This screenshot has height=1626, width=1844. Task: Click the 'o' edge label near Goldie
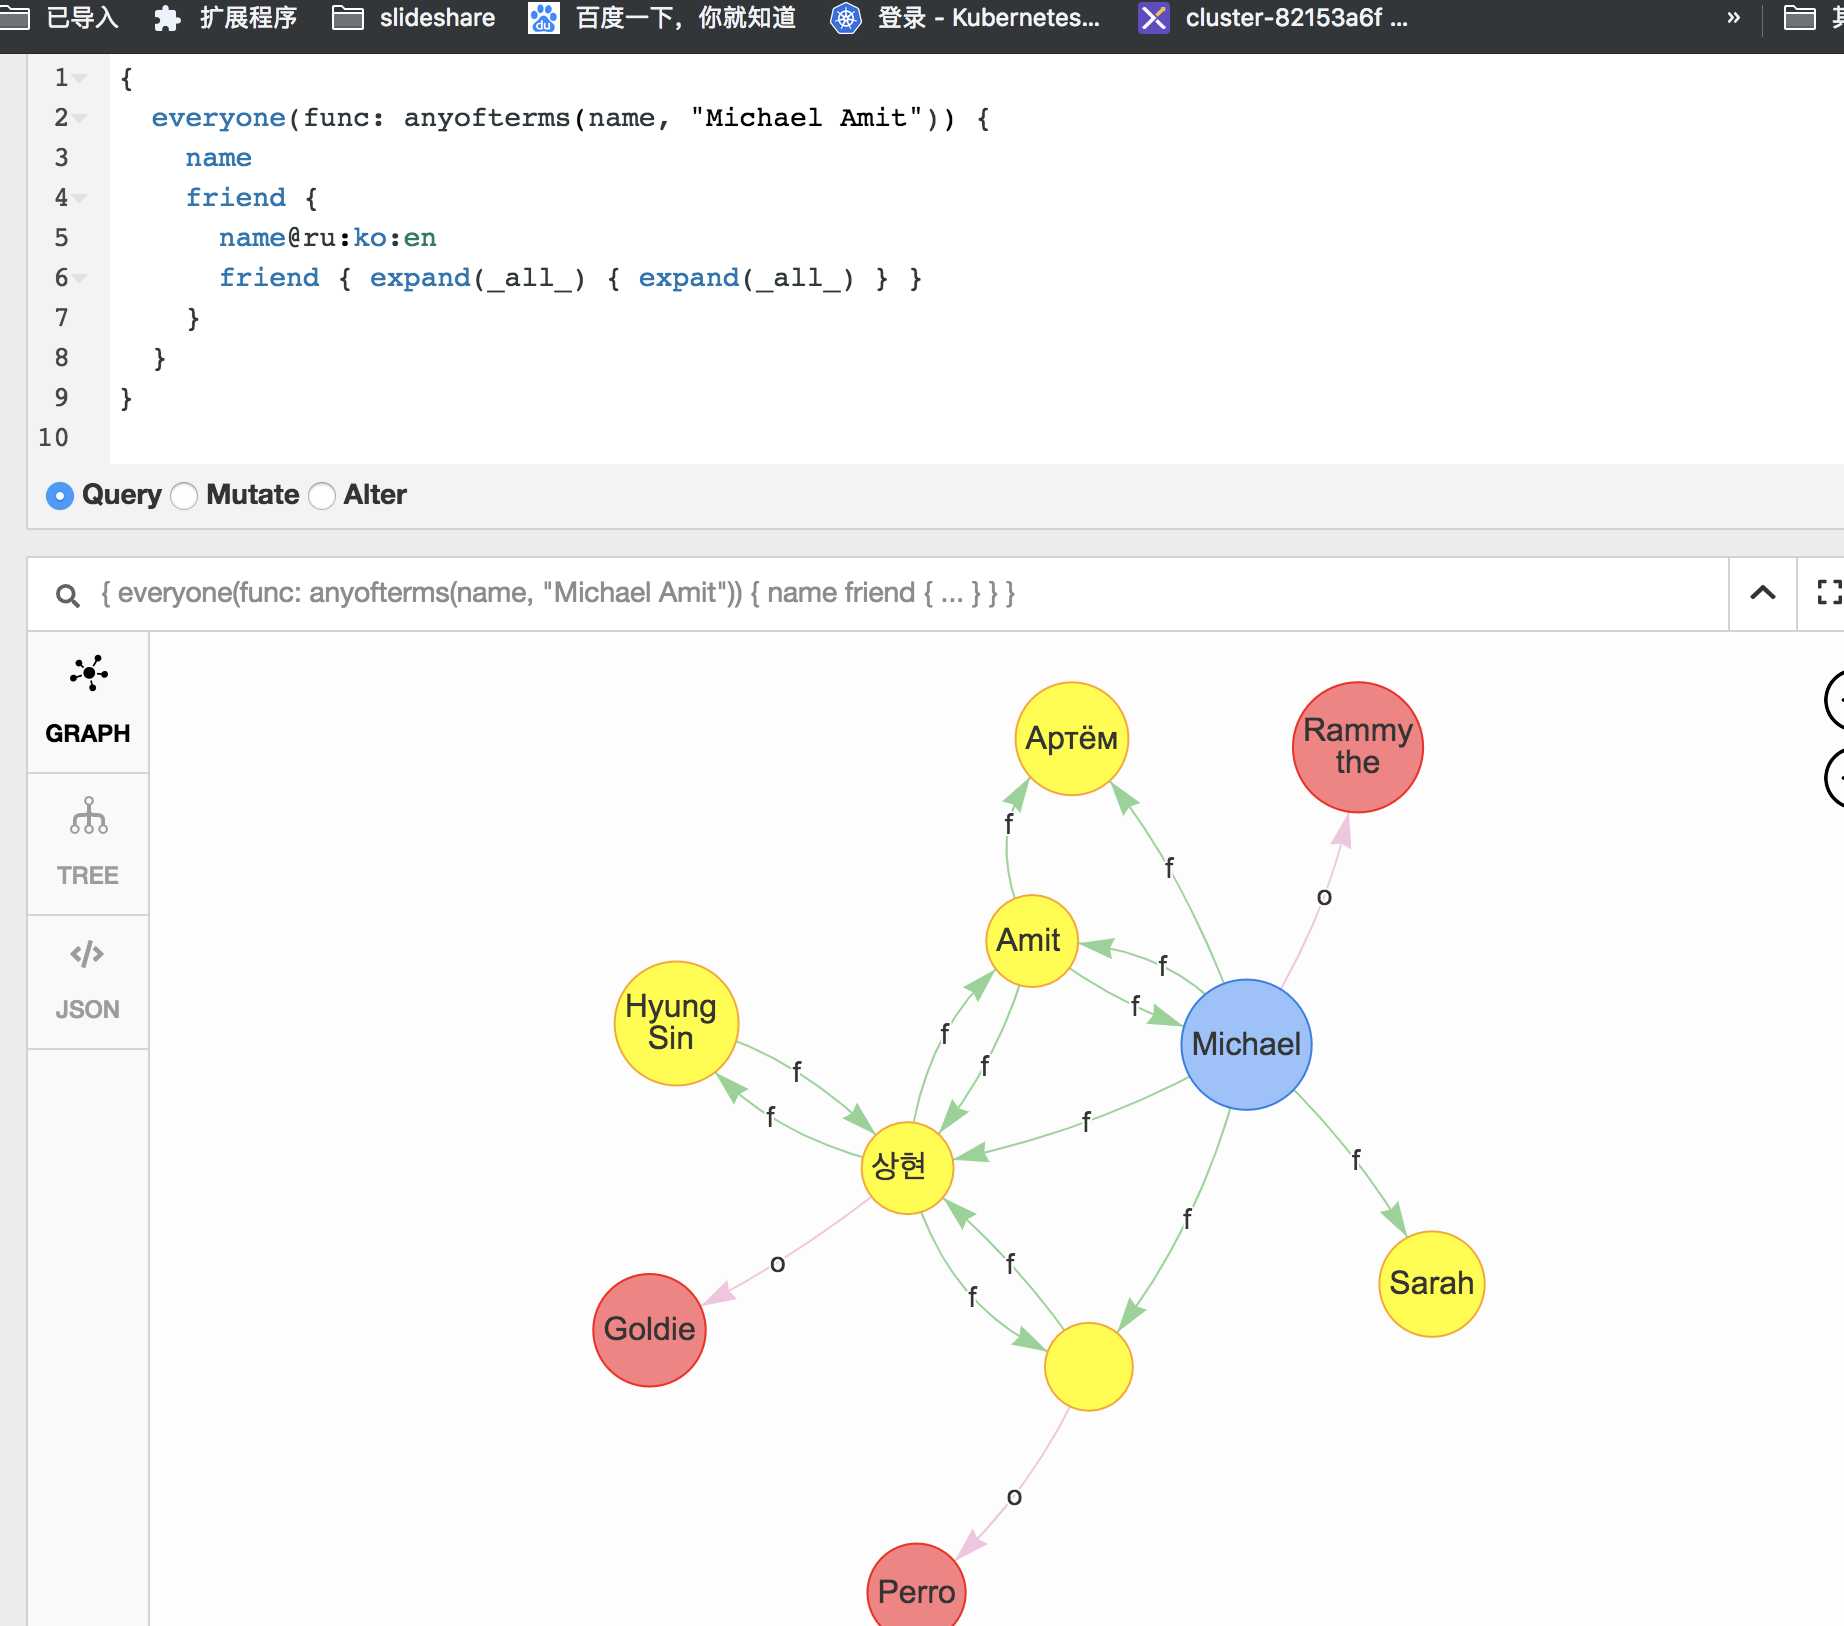click(777, 1264)
